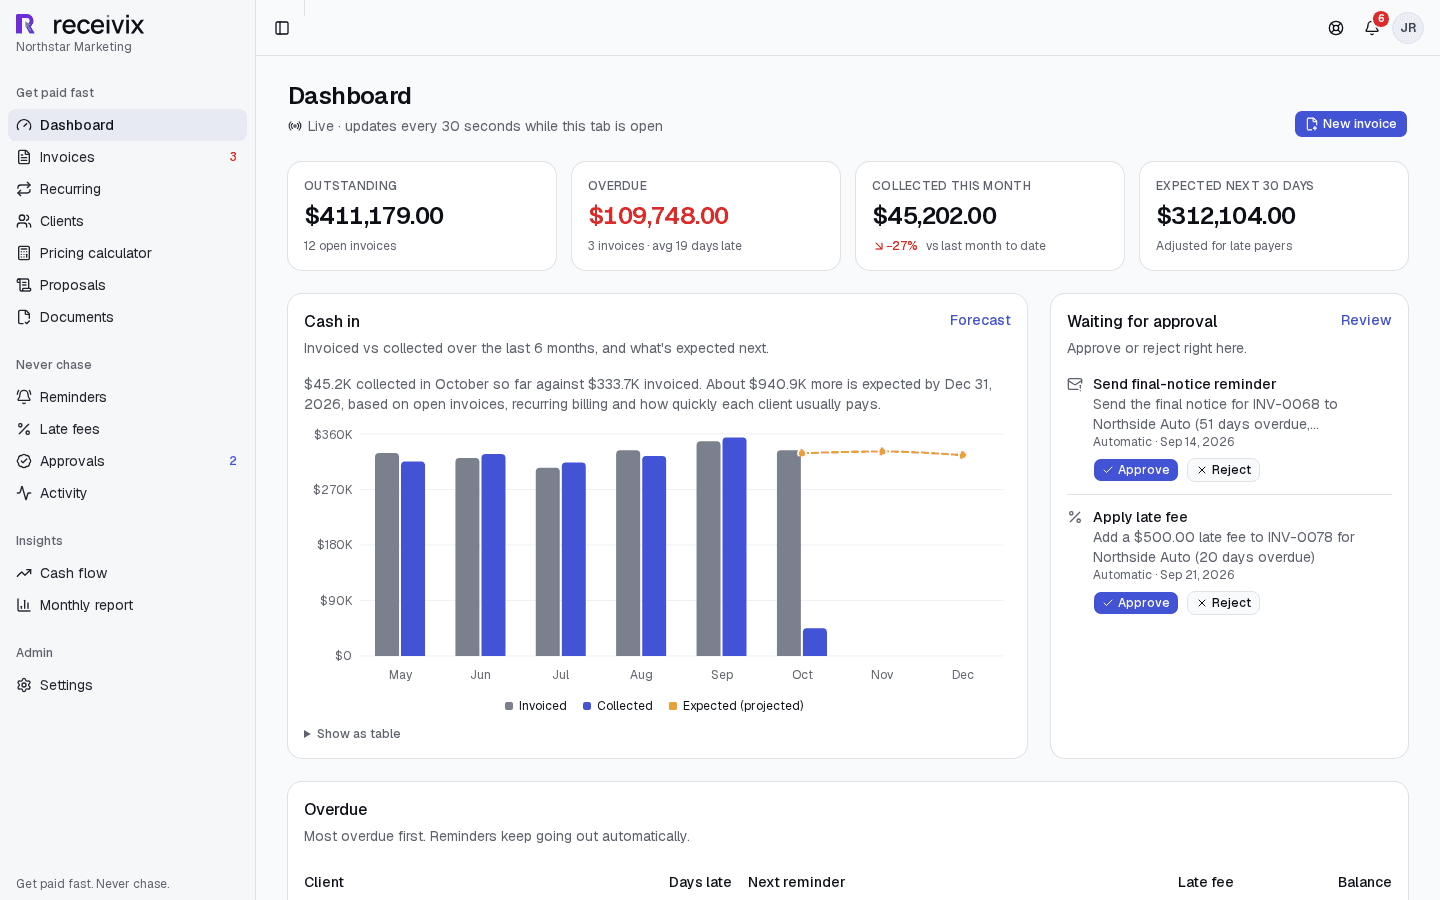Click the Late fees percent icon in sidebar
1440x900 pixels.
24,429
